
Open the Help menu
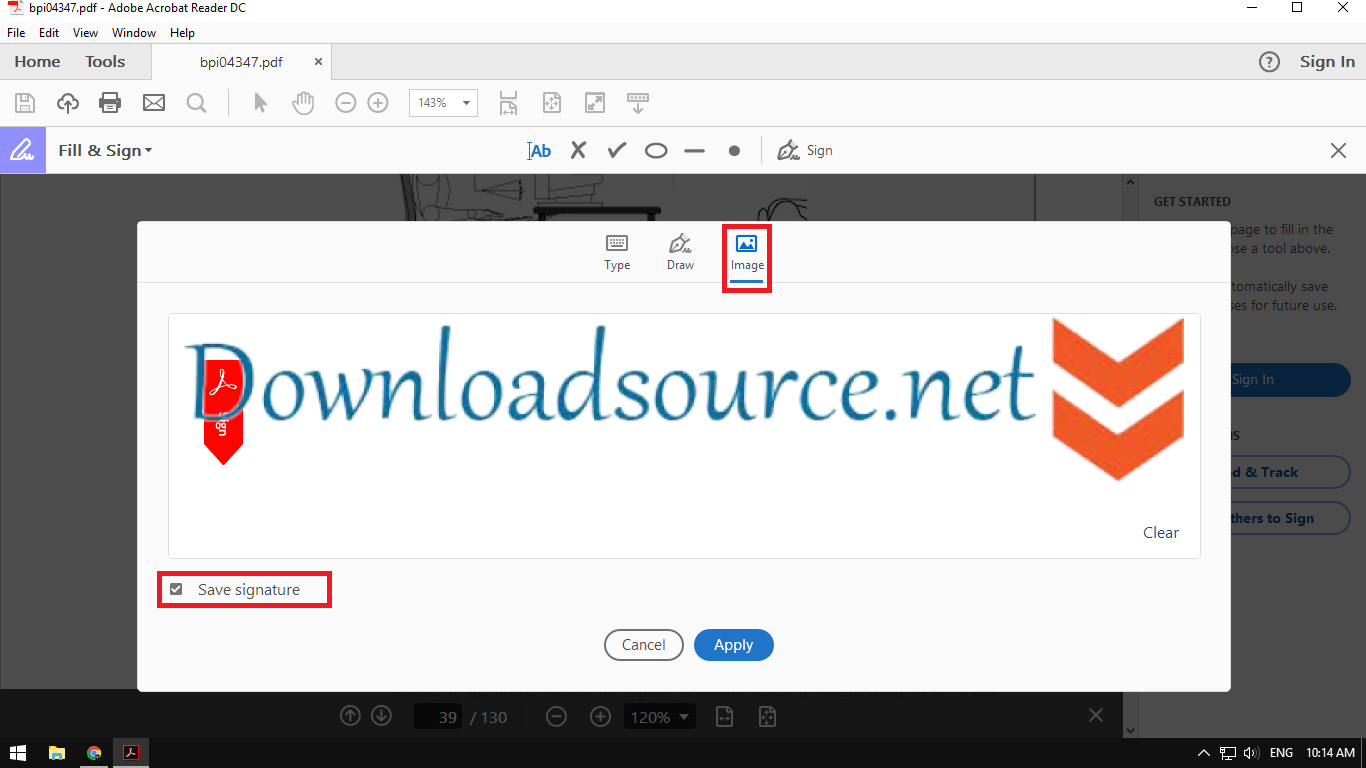(182, 33)
